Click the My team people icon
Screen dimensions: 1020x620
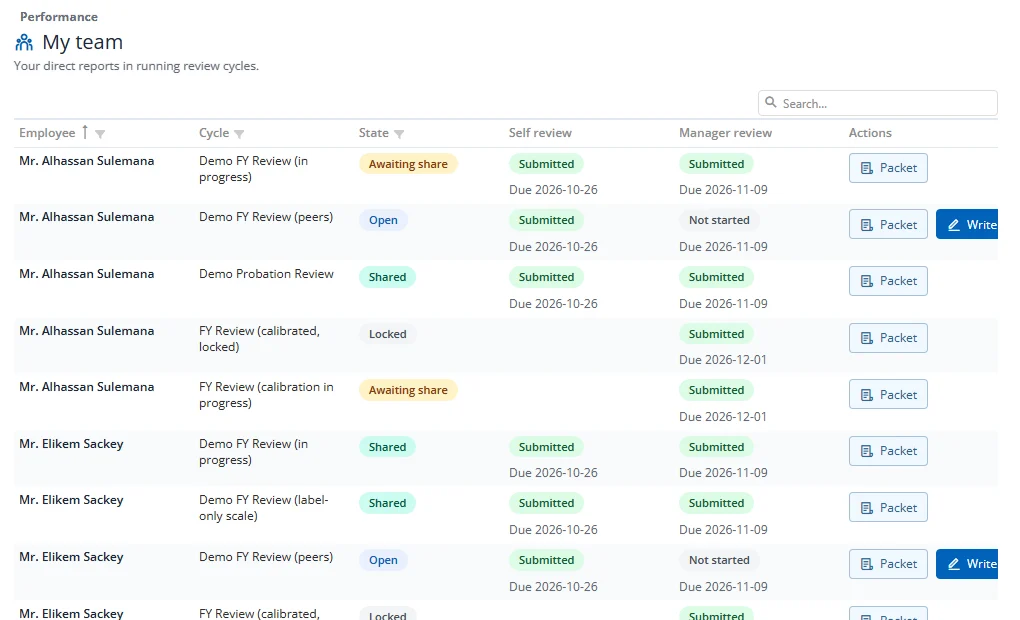(24, 42)
